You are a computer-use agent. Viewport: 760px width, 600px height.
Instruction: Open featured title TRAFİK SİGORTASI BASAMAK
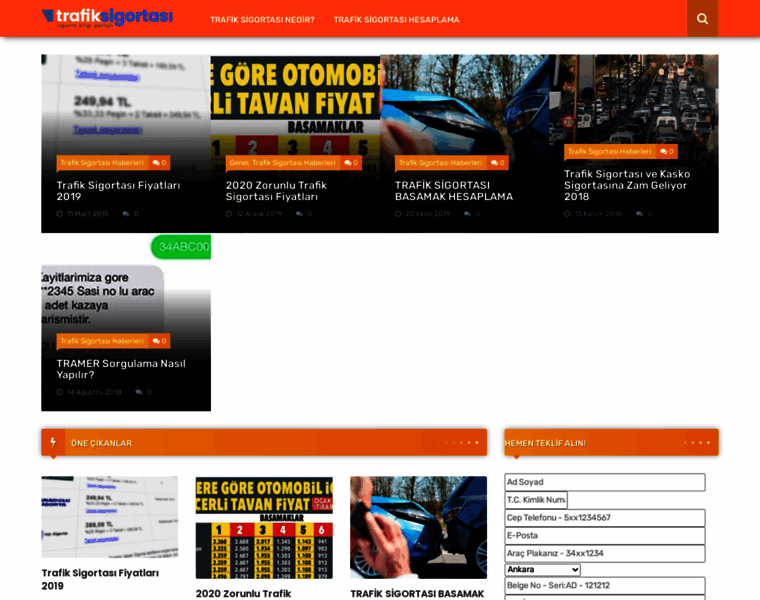[417, 594]
